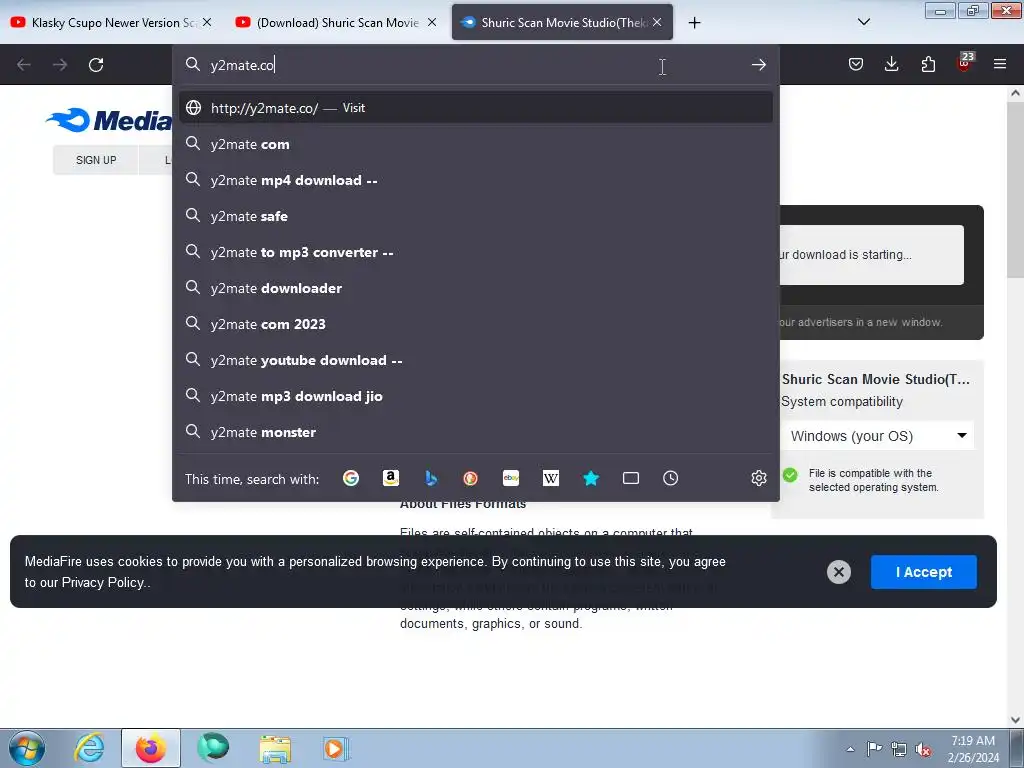Click the page vertical scrollbar thumb
This screenshot has height=768, width=1024.
(1015, 189)
